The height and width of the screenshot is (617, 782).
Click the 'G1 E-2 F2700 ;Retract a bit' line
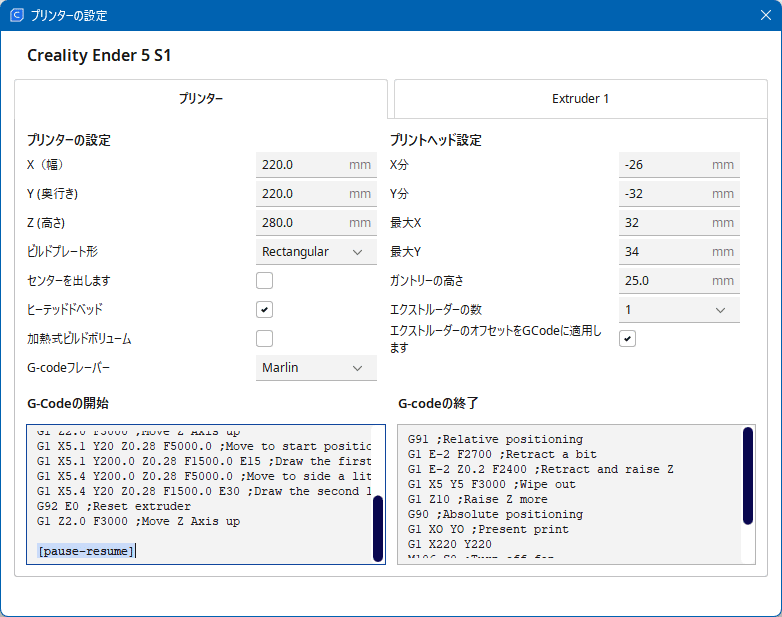point(502,454)
